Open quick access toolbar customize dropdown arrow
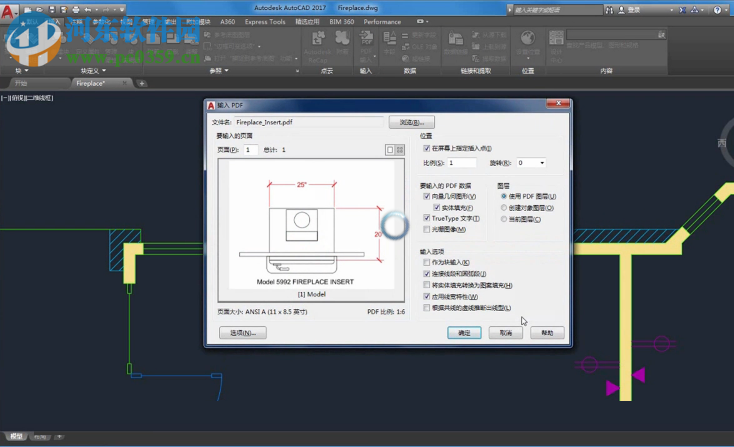The height and width of the screenshot is (447, 734). [x=122, y=10]
